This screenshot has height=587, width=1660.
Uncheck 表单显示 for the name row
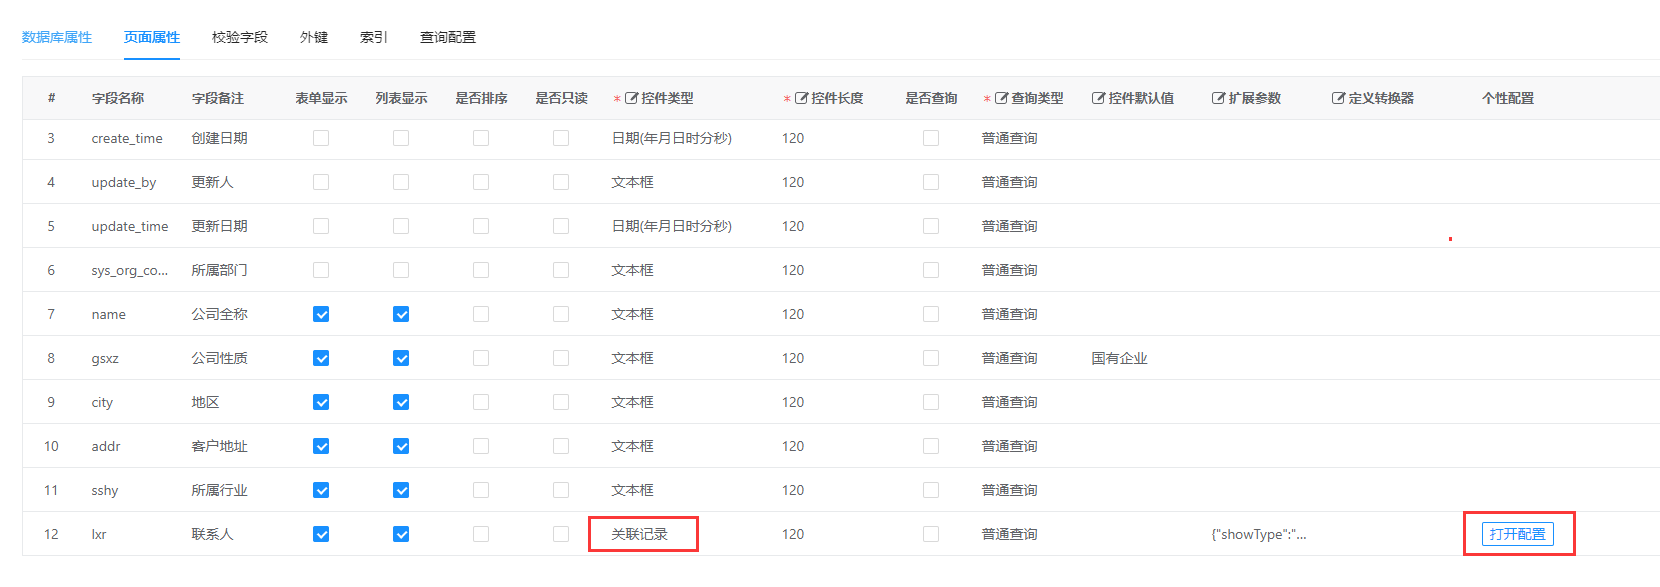(x=321, y=314)
